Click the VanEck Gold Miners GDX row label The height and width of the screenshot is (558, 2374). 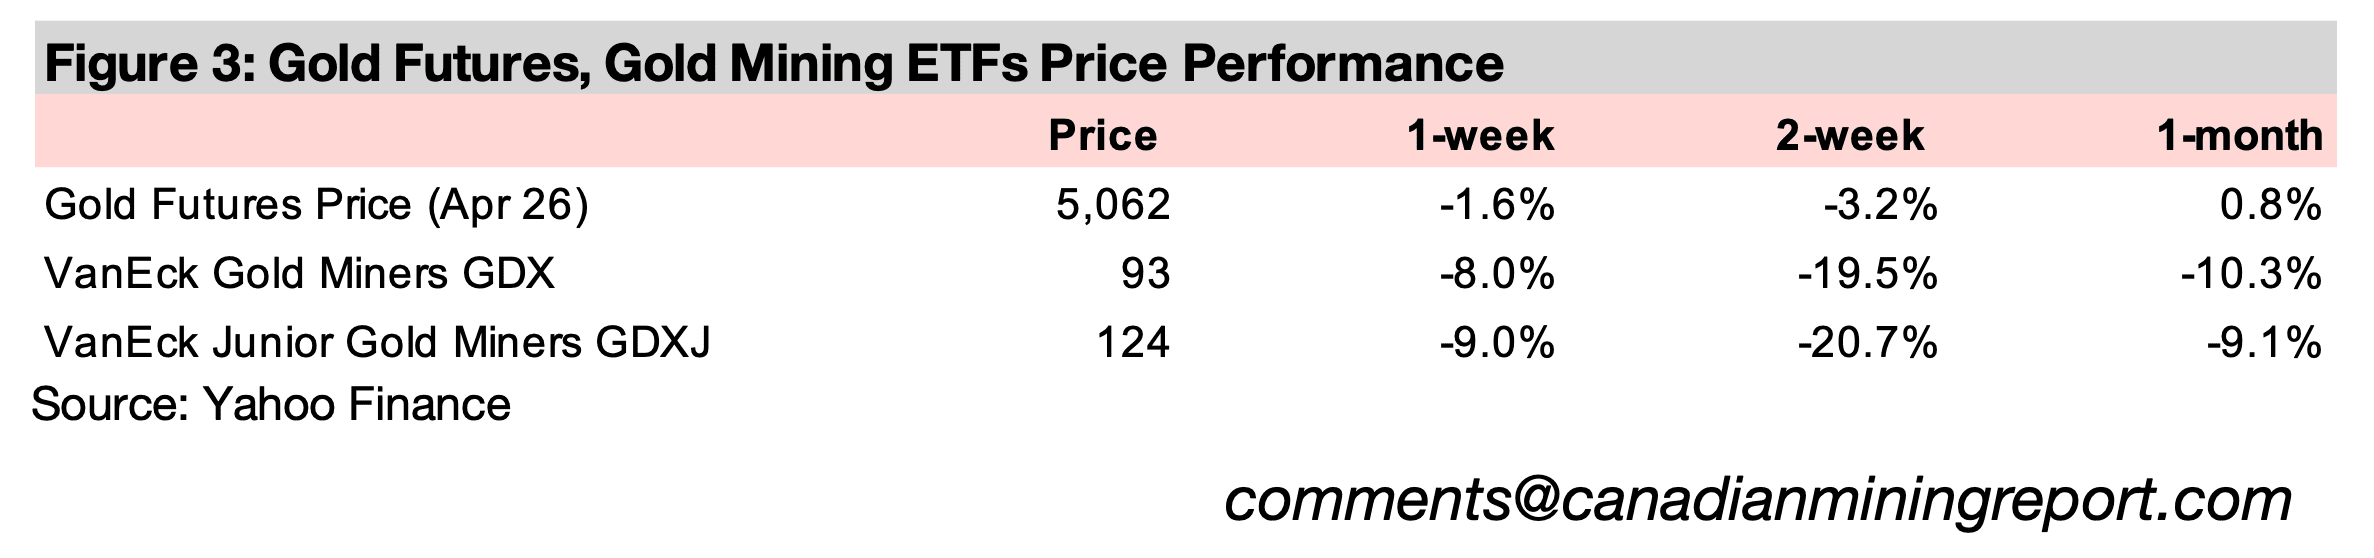[x=300, y=273]
